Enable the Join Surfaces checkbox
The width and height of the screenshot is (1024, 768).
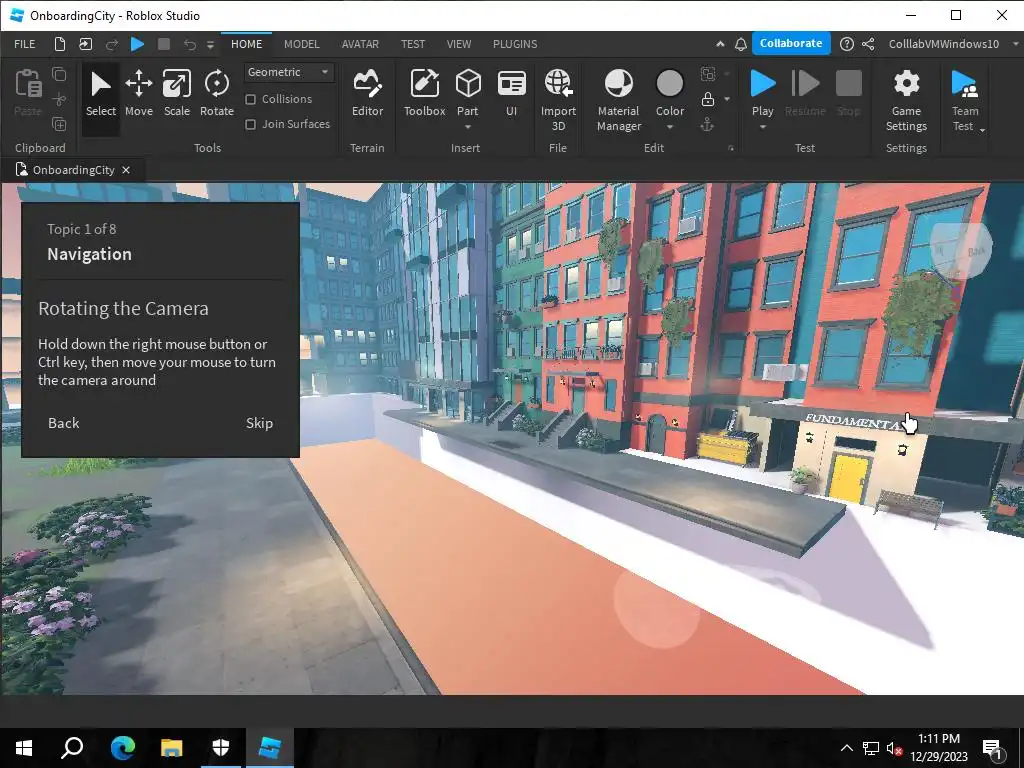250,124
